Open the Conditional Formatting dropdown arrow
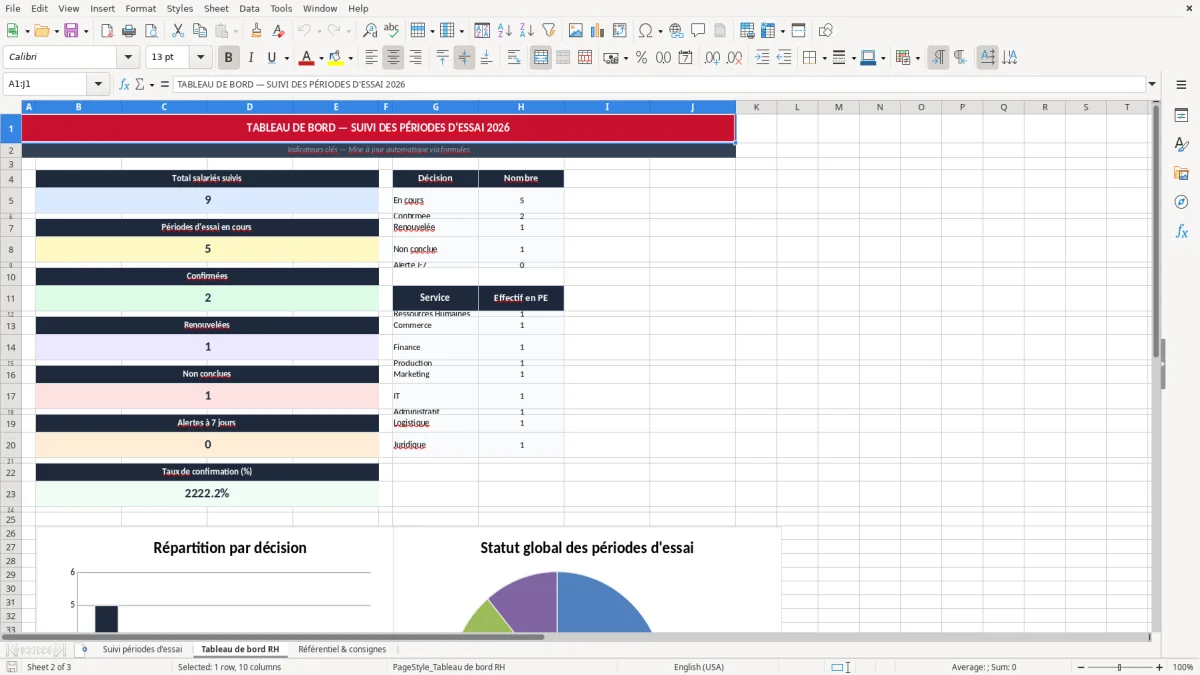This screenshot has width=1200, height=675. point(917,58)
